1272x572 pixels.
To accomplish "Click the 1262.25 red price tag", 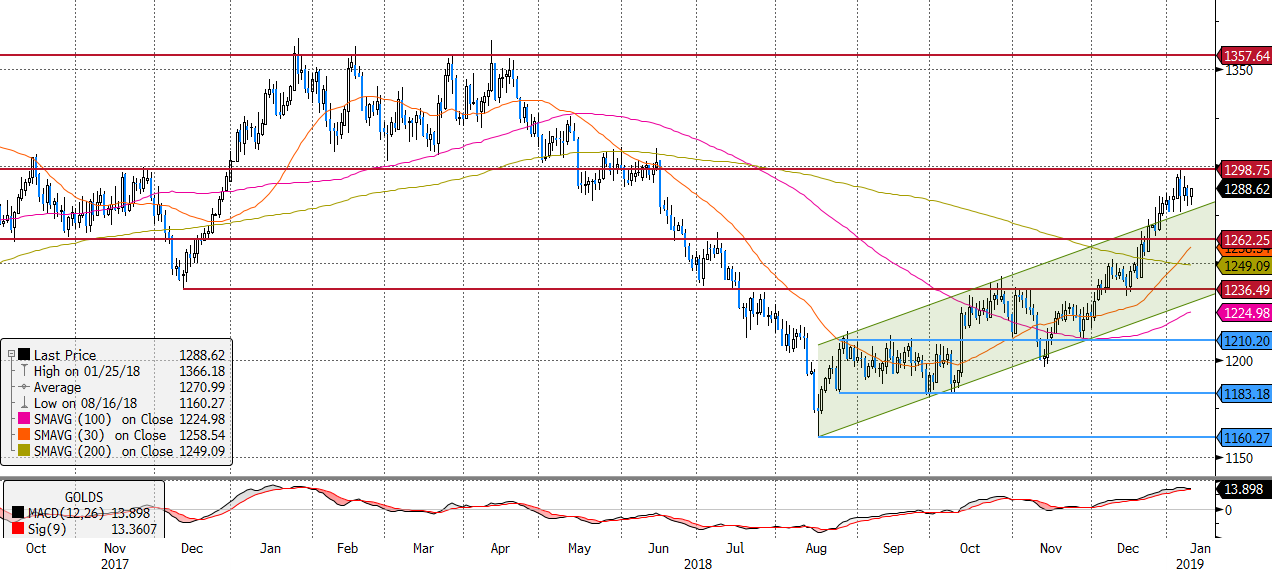I will 1243,239.
